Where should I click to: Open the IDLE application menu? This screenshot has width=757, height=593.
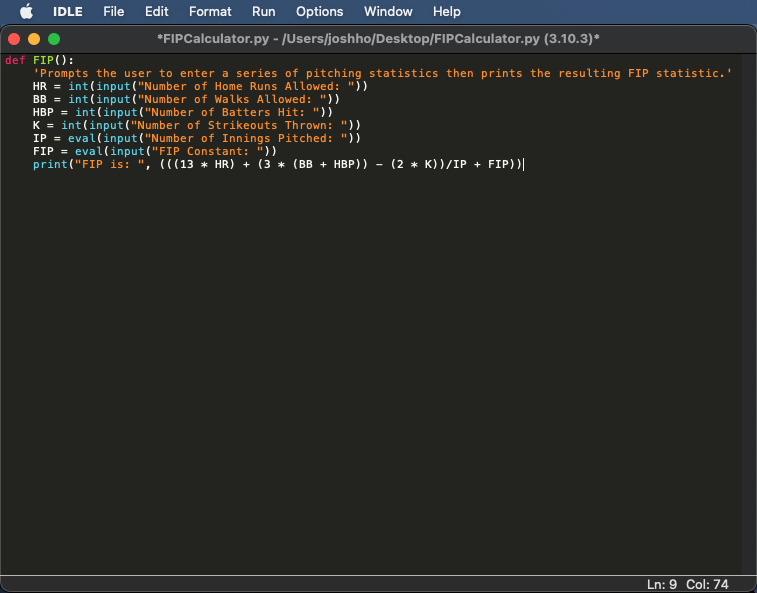coord(68,12)
